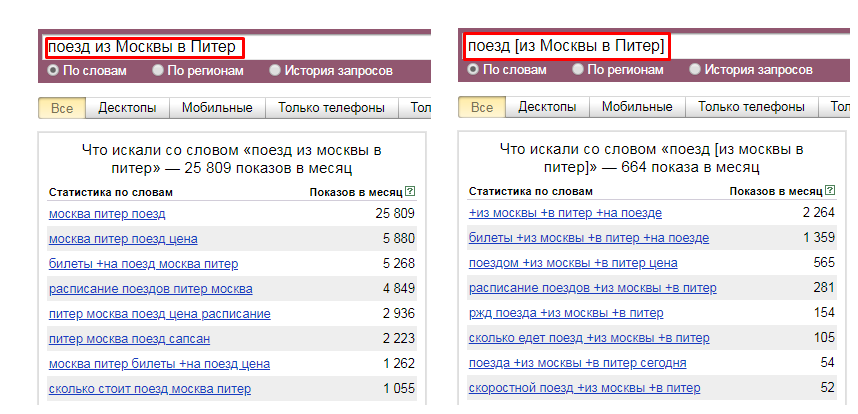Click the value '281' in right table
Image resolution: width=858 pixels, height=414 pixels.
(x=824, y=287)
